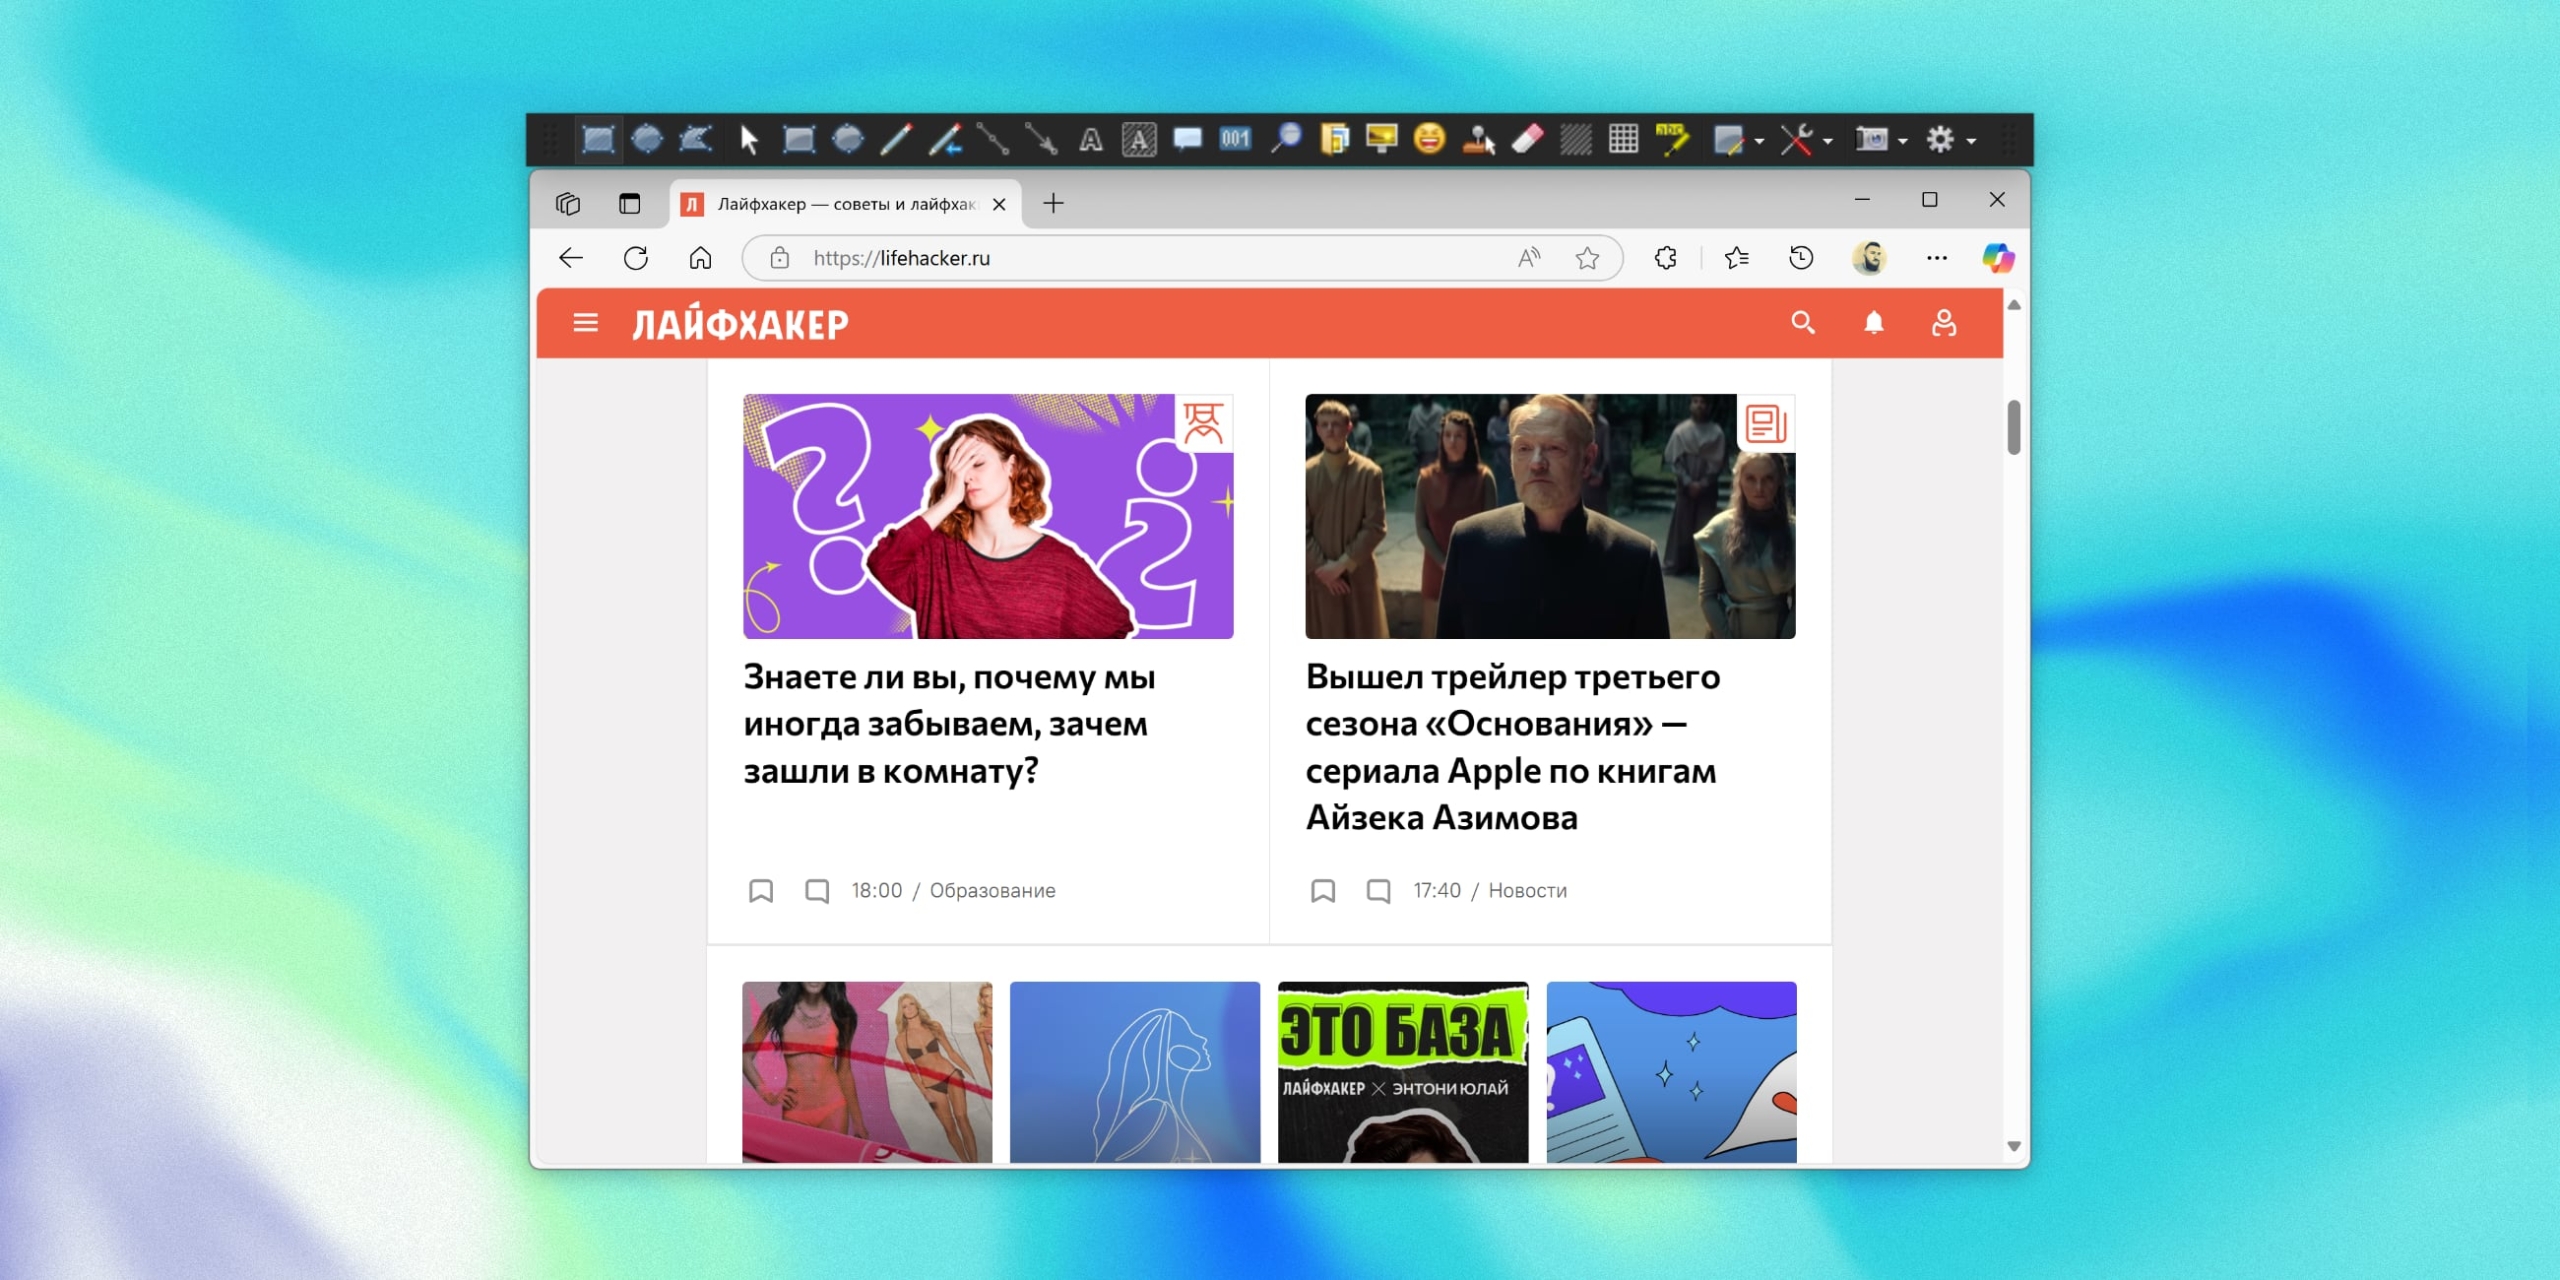Viewport: 2560px width, 1280px height.
Task: Pick the smart eraser tool
Action: 1527,139
